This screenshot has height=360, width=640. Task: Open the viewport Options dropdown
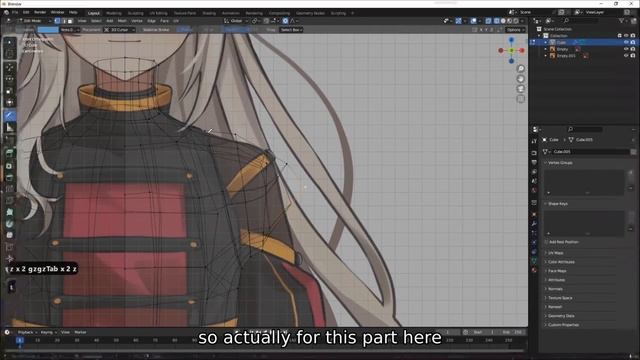(x=515, y=30)
